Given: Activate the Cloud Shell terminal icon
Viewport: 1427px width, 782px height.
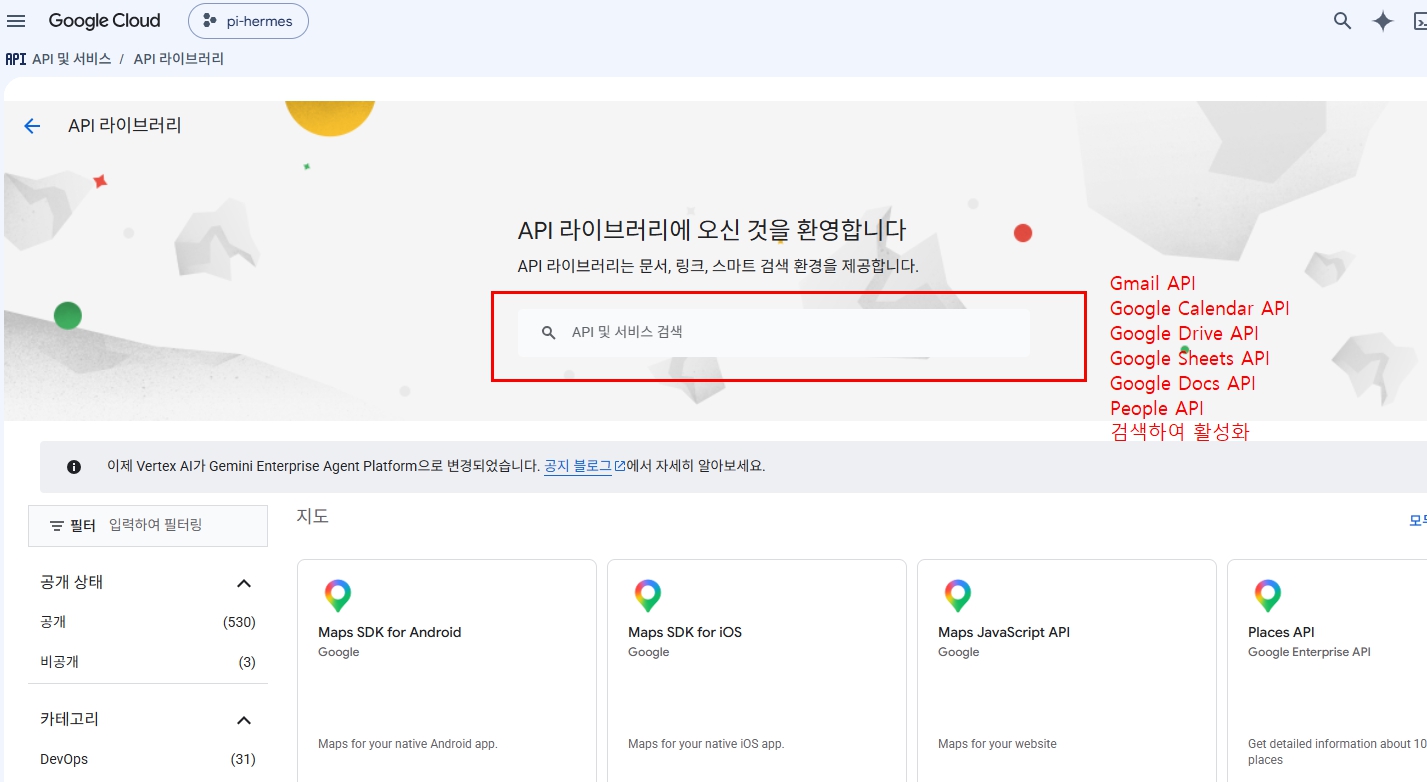Looking at the screenshot, I should coord(1419,21).
